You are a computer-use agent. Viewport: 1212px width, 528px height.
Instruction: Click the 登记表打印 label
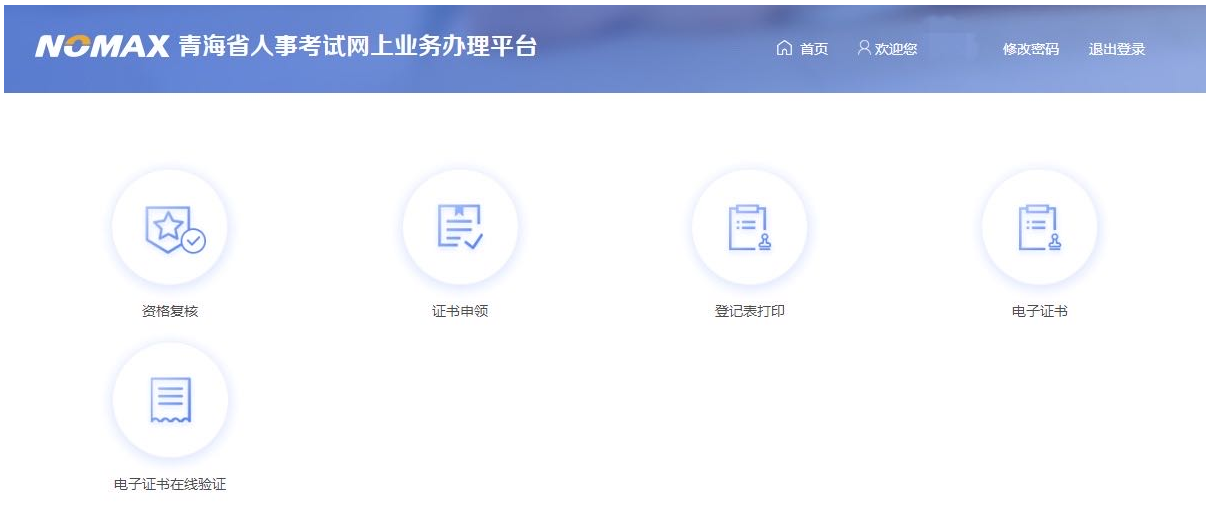(750, 311)
